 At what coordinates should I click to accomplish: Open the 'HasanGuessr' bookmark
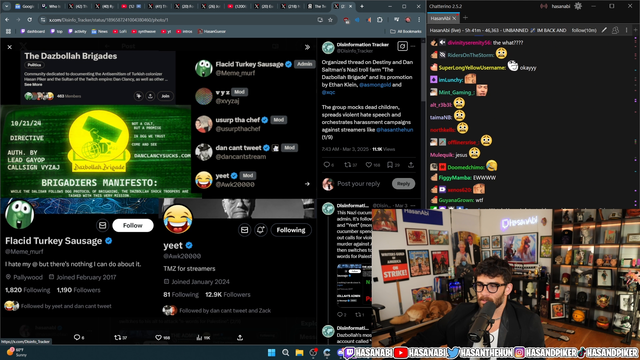coord(211,31)
